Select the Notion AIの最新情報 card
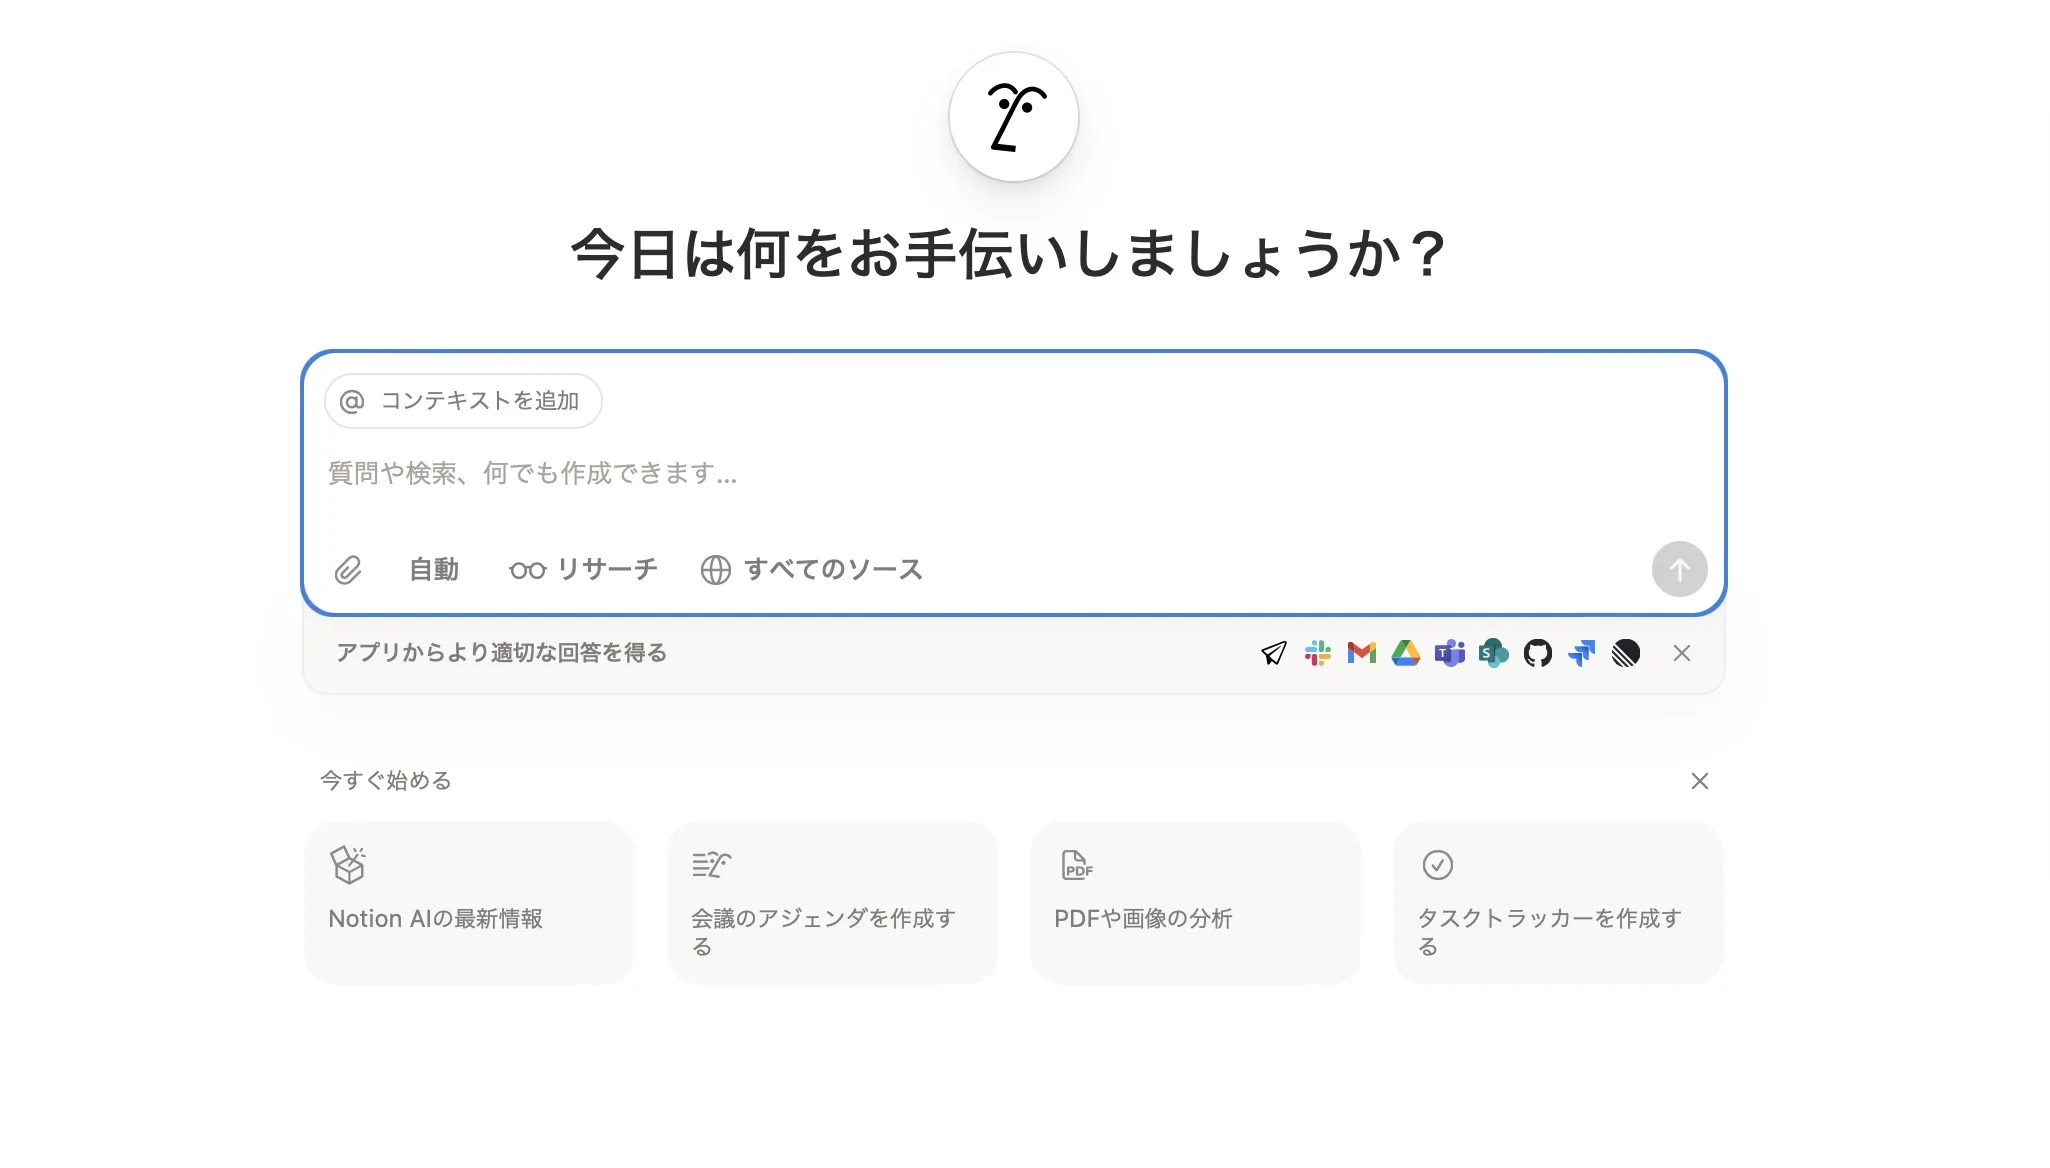Viewport: 2050px width, 1168px height. (x=470, y=903)
